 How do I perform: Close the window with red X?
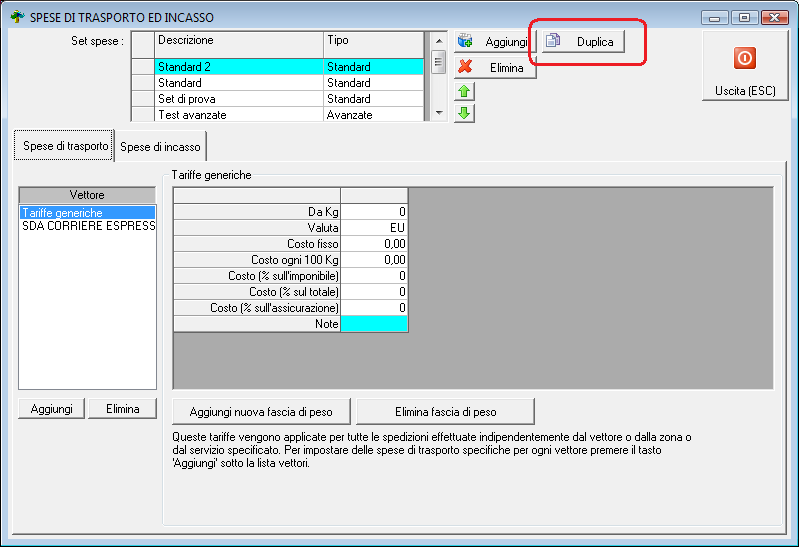(x=775, y=18)
